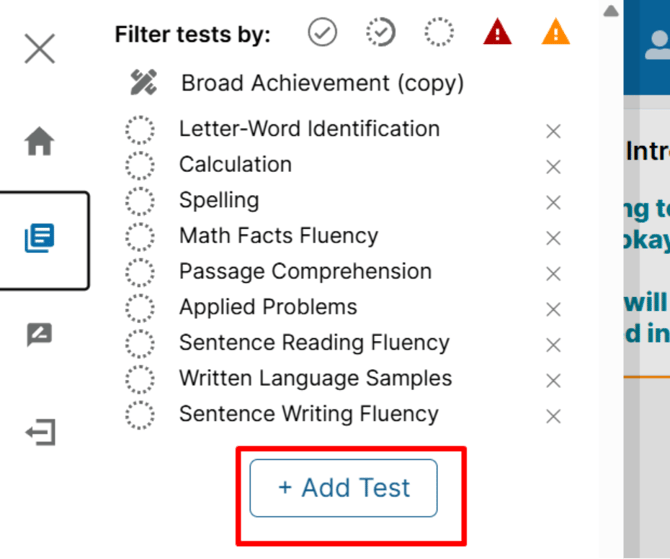This screenshot has height=559, width=670.
Task: Open the test library sidebar icon
Action: tap(39, 238)
